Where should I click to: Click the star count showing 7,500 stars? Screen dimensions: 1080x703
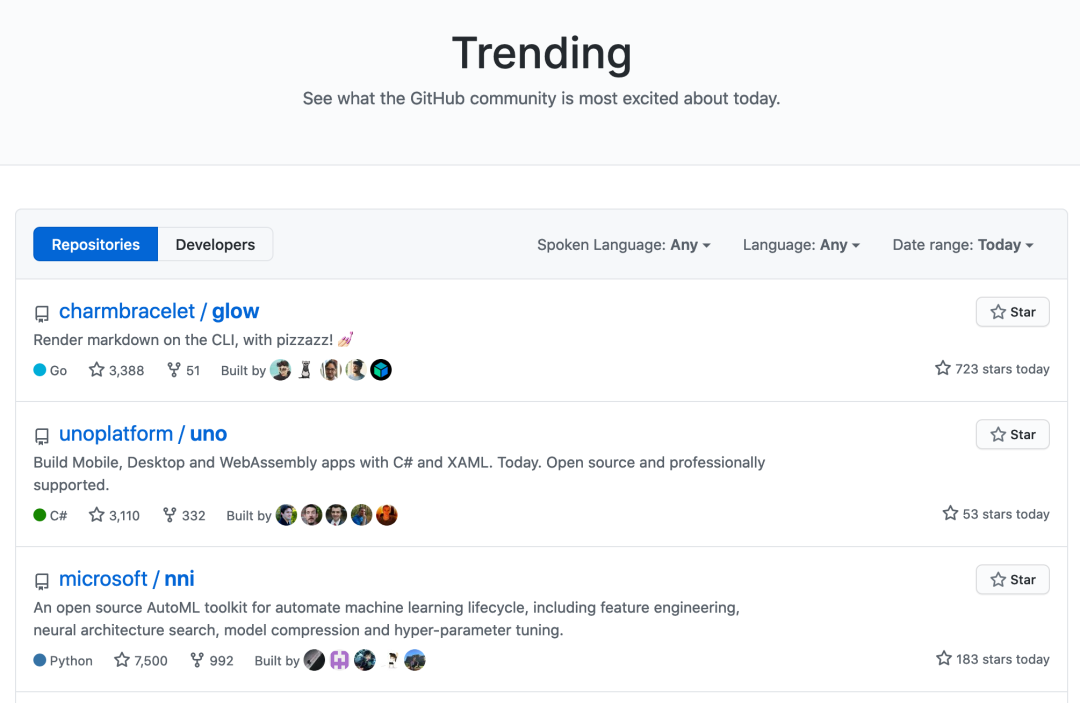pos(150,660)
